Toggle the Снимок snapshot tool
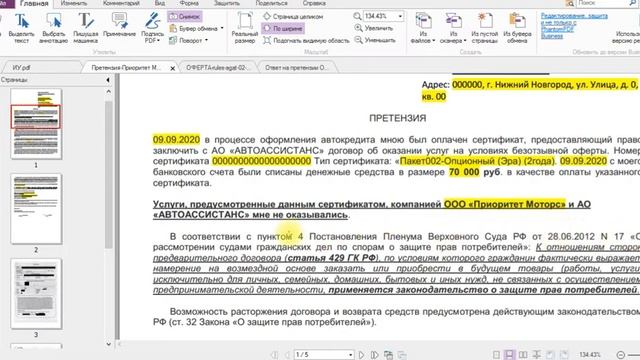This screenshot has height=360, width=640. (x=184, y=16)
